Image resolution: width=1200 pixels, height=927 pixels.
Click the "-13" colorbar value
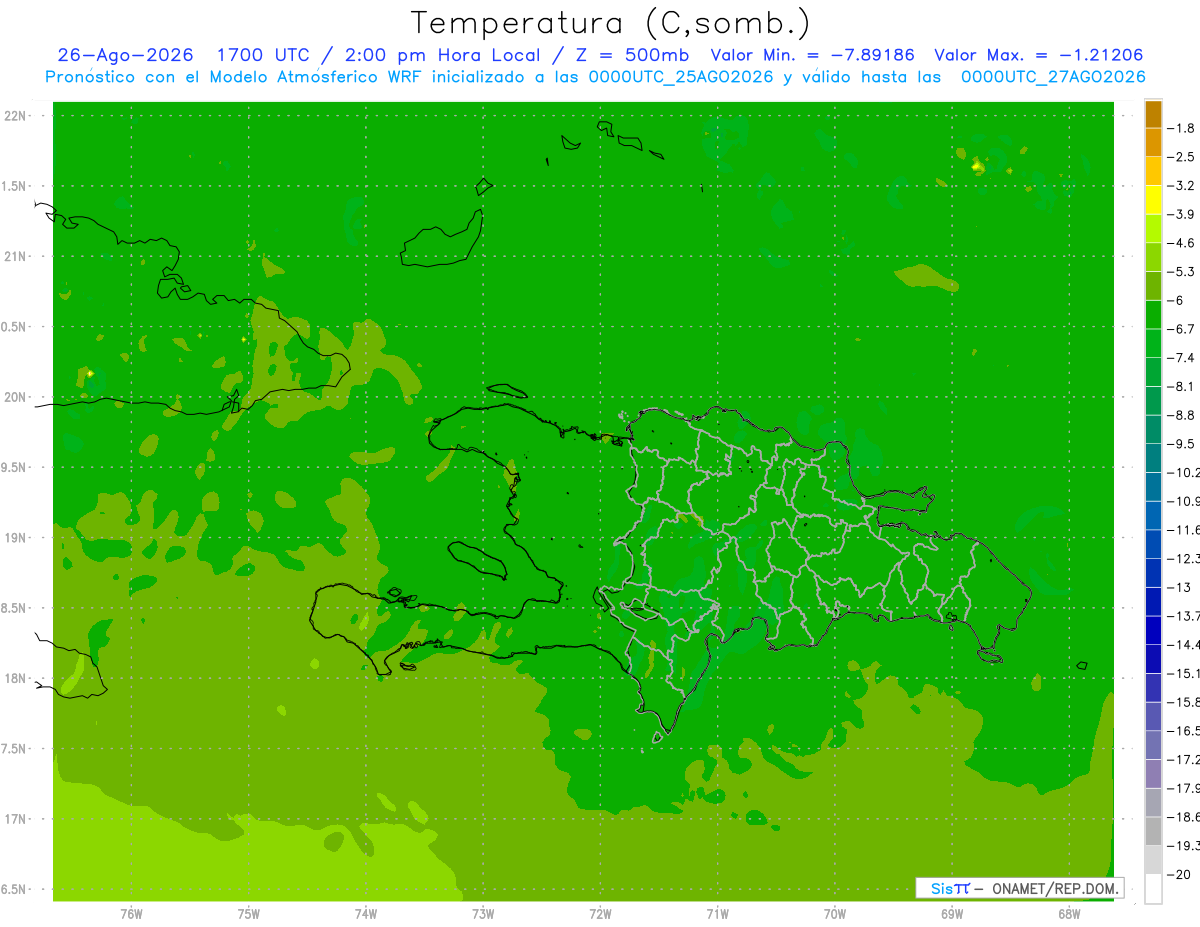pos(1177,587)
